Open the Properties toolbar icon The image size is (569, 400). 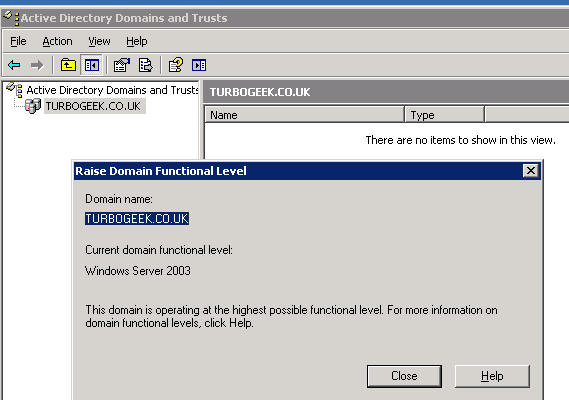122,65
